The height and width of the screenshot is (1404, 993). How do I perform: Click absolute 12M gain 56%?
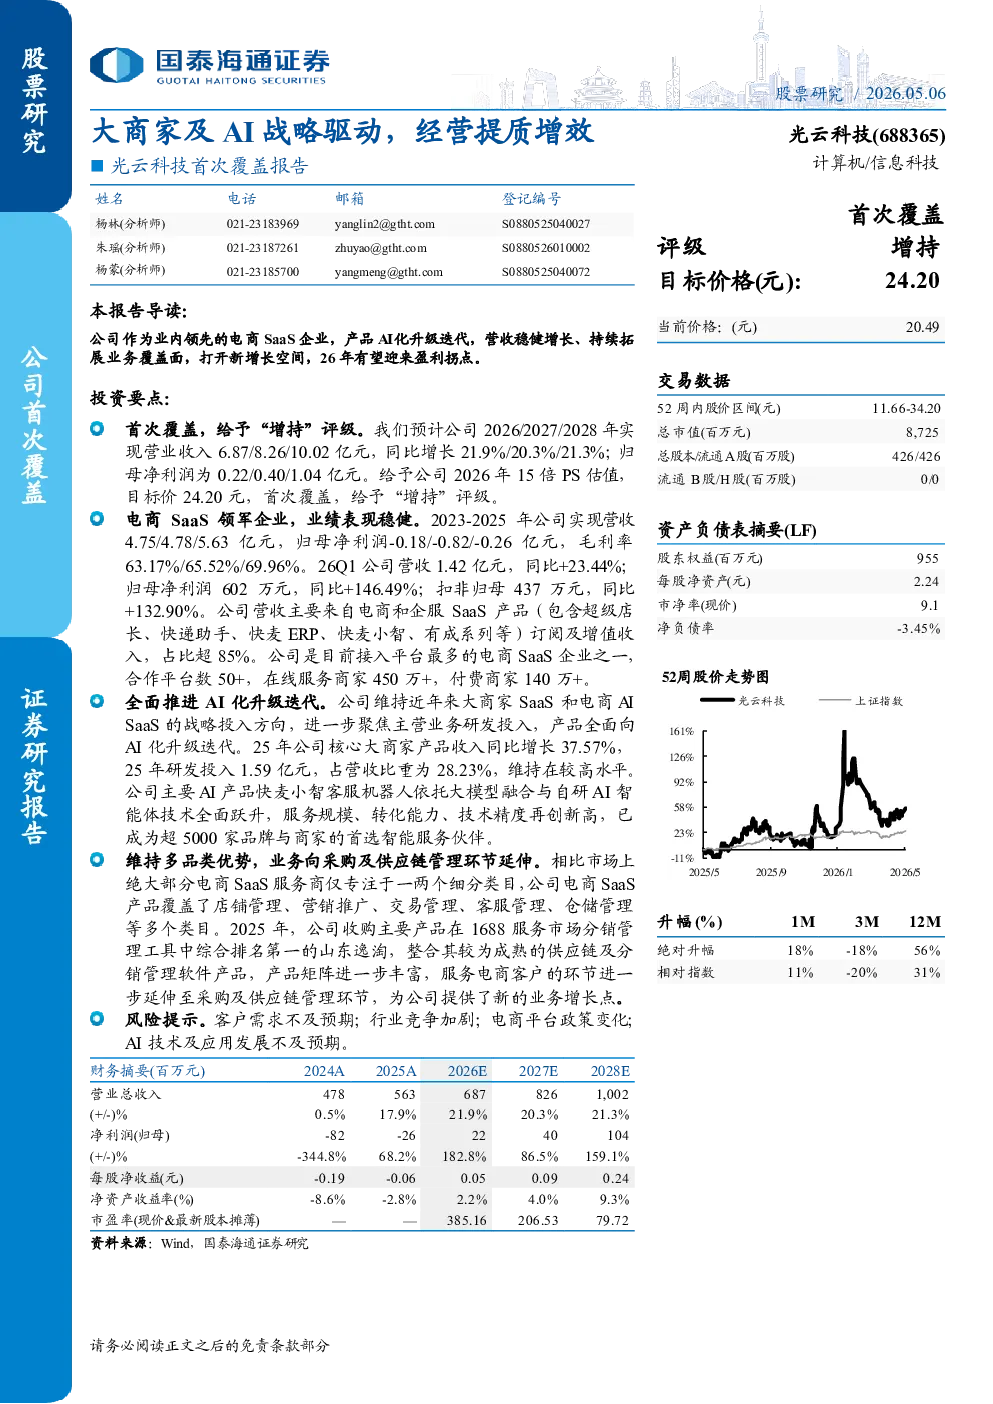(927, 950)
